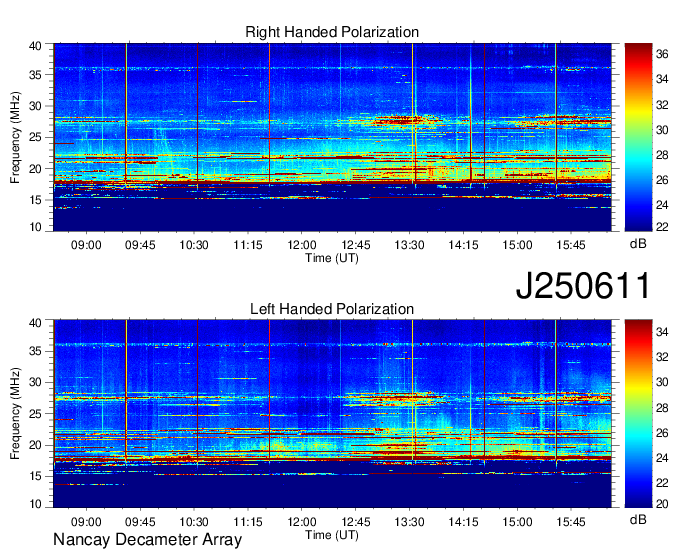Click the 'J250611' observation label
The width and height of the screenshot is (680, 552).
(x=583, y=286)
